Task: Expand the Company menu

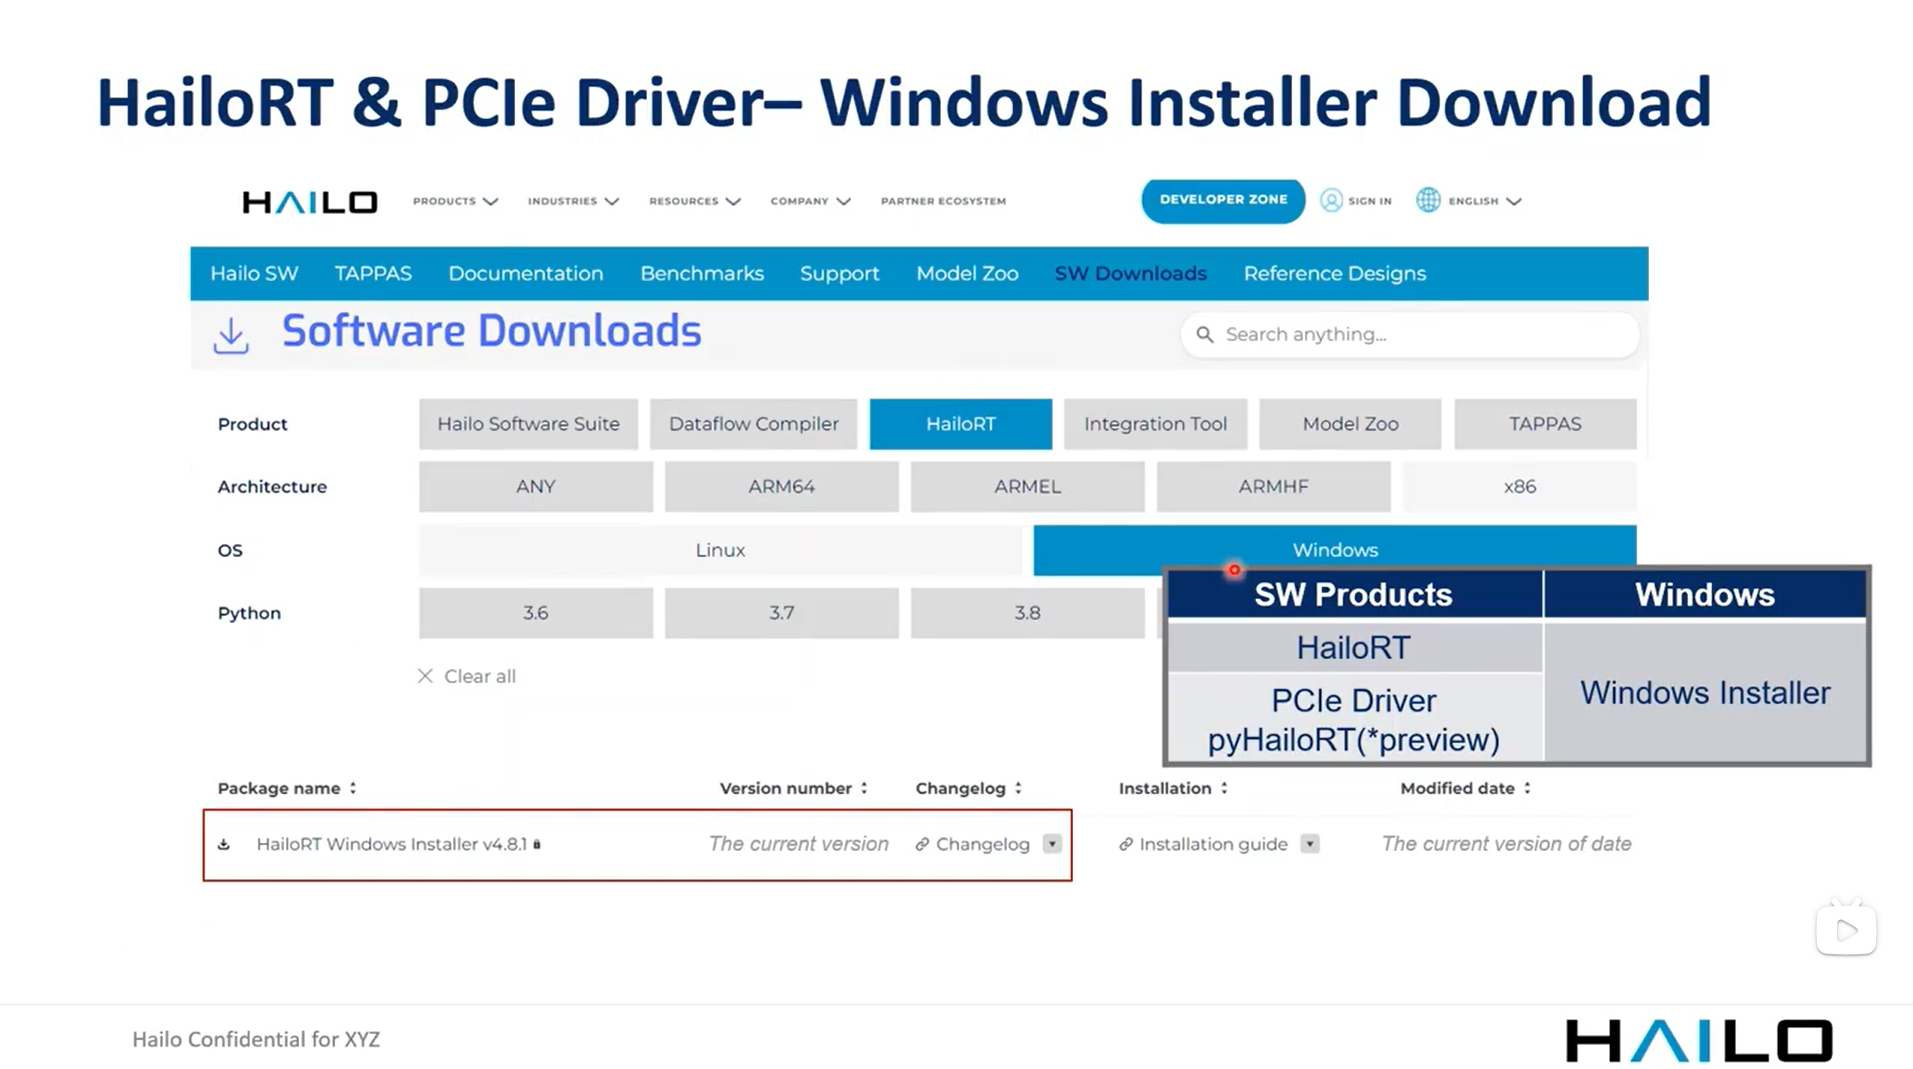Action: pos(810,201)
